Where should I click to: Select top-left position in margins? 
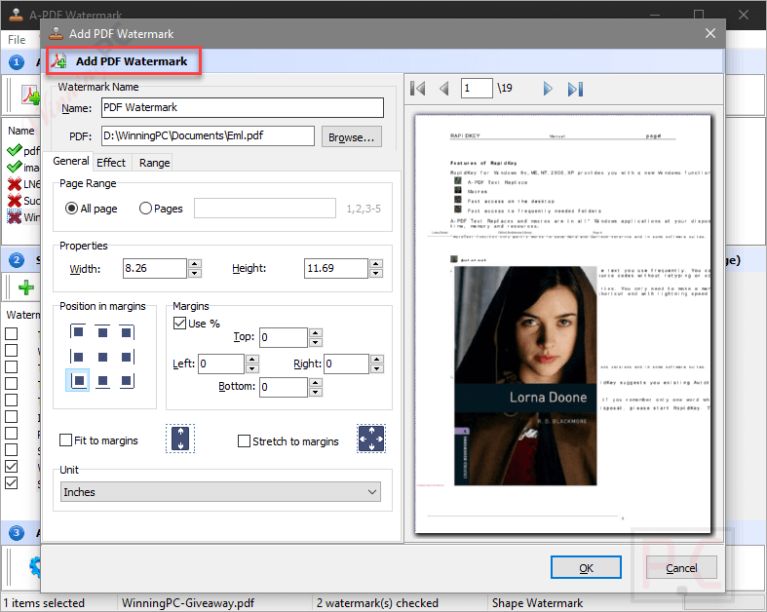point(78,332)
